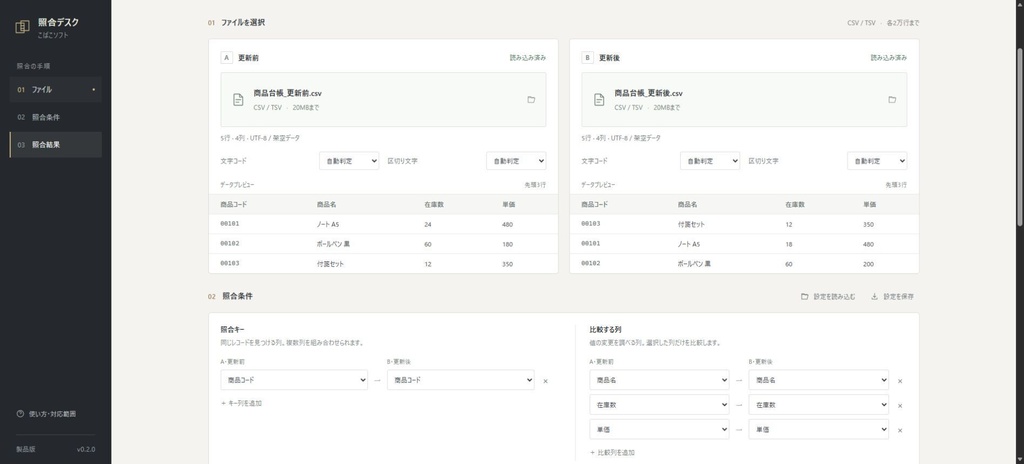Click 読み込み済み status in 更新前 panel
1024x464 pixels.
[528, 58]
